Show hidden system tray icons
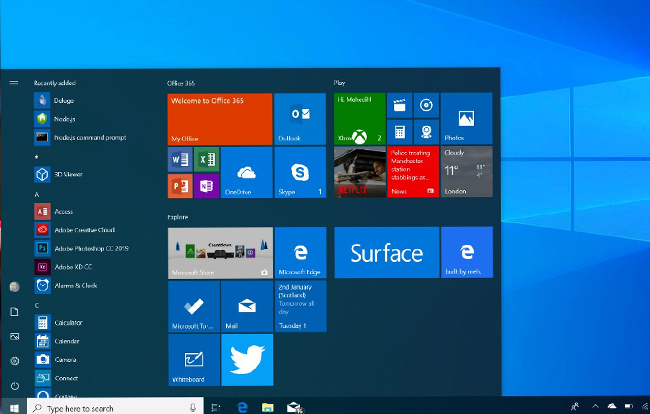 click(x=595, y=407)
